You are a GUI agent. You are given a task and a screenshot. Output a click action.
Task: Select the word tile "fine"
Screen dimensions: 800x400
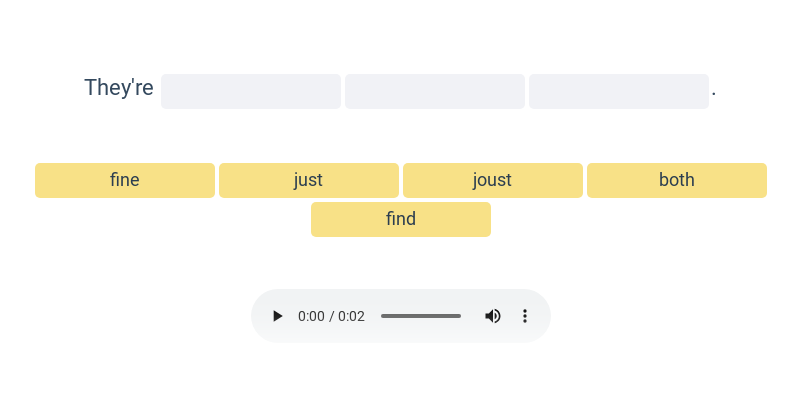(125, 180)
